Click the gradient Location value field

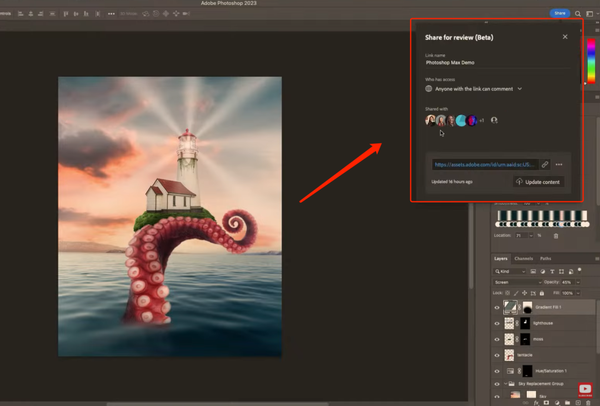522,236
